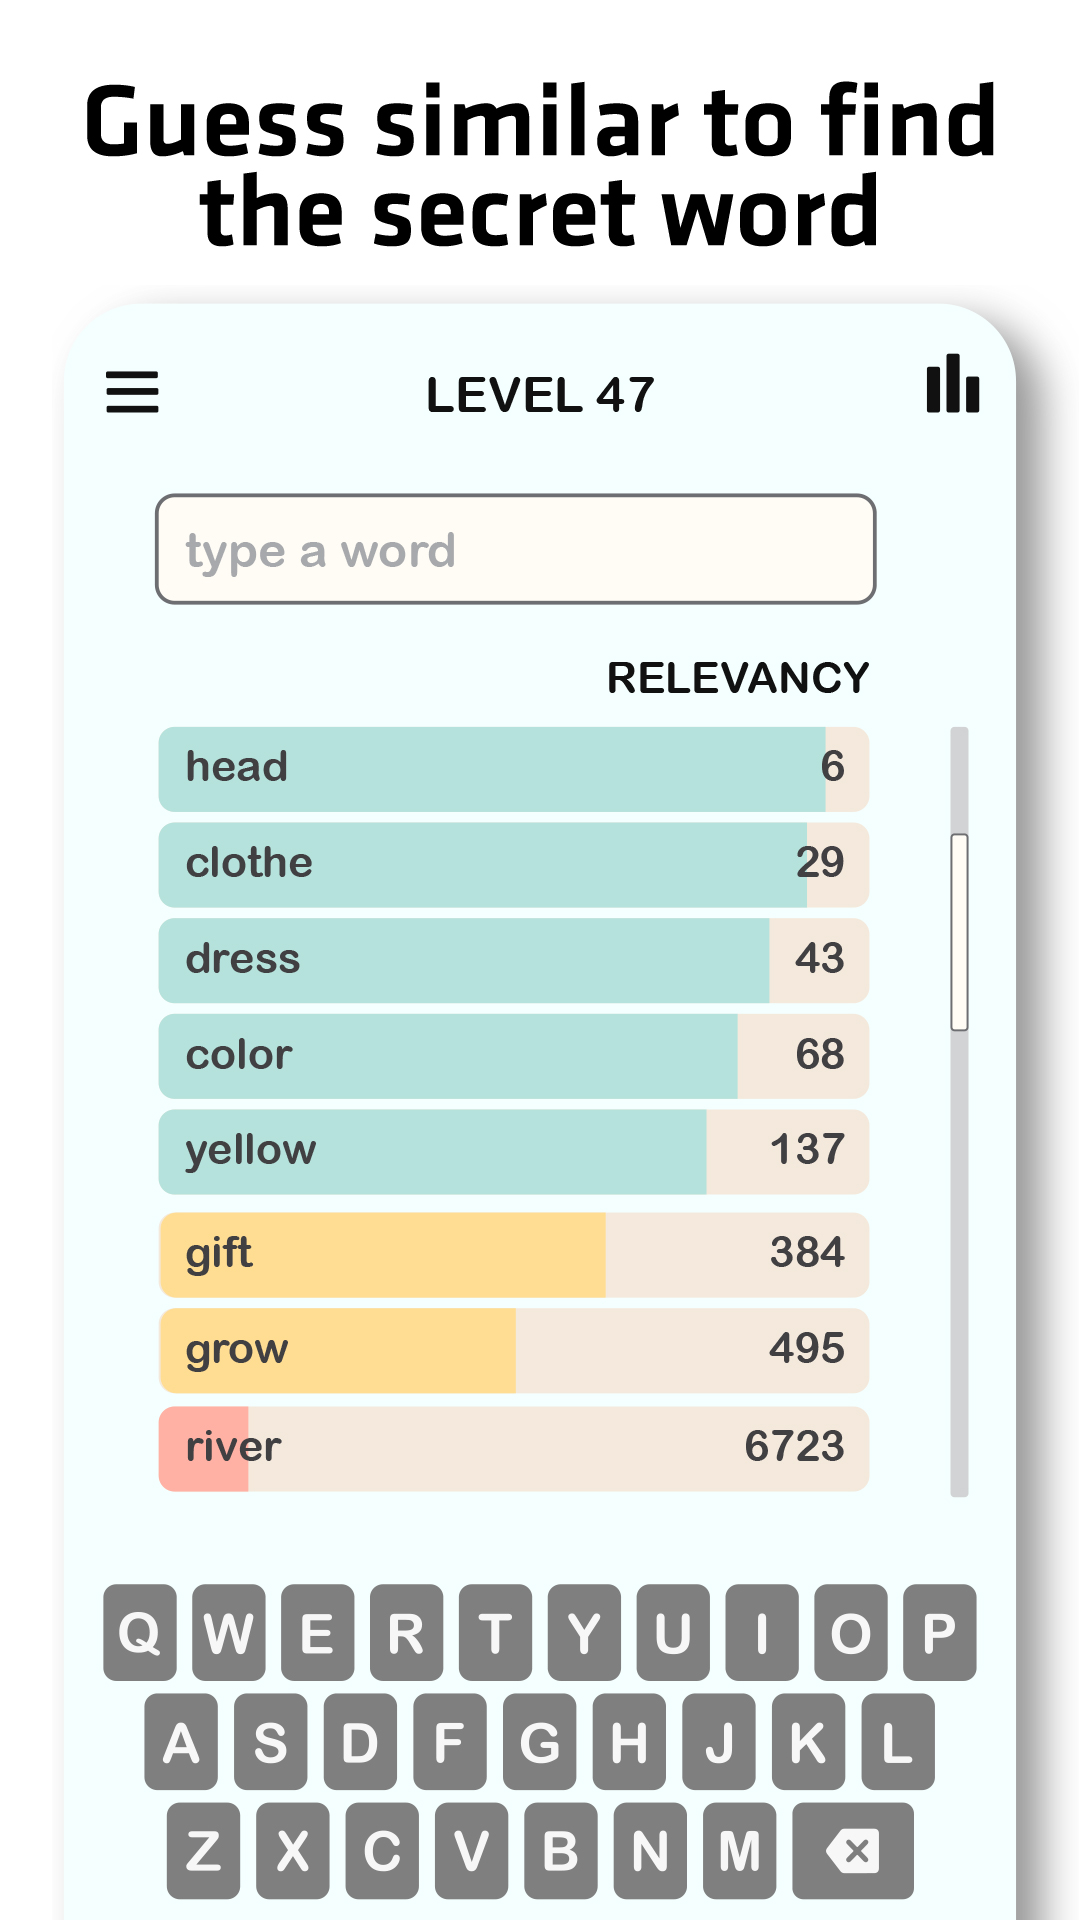
Task: Tap the A keyboard key
Action: (x=181, y=1742)
